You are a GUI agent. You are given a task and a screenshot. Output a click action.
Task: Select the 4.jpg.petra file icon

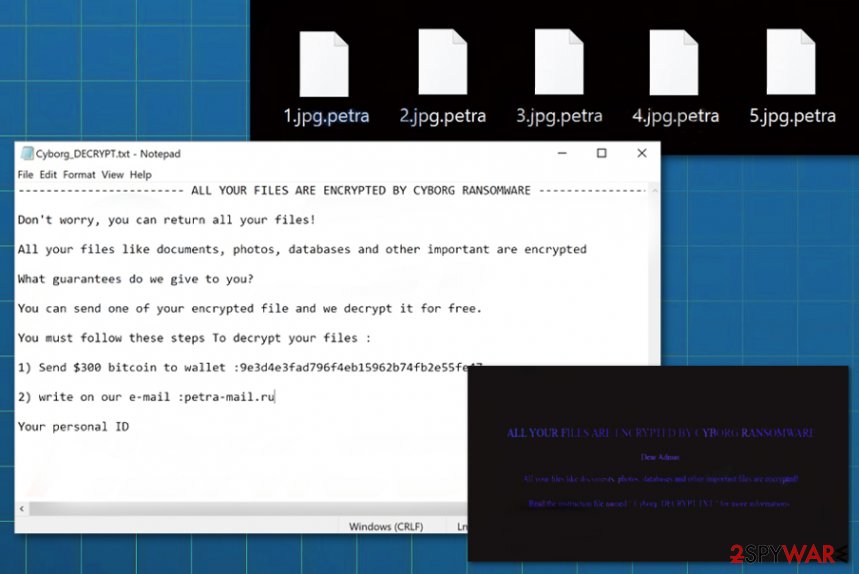click(x=673, y=62)
